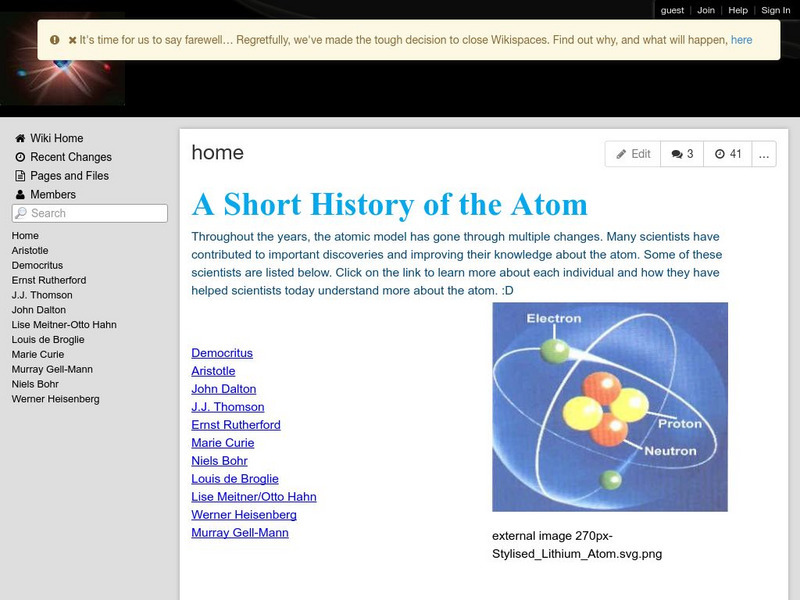Open Ernst Rutherford in the sidebar page list
This screenshot has width=800, height=600.
click(49, 280)
